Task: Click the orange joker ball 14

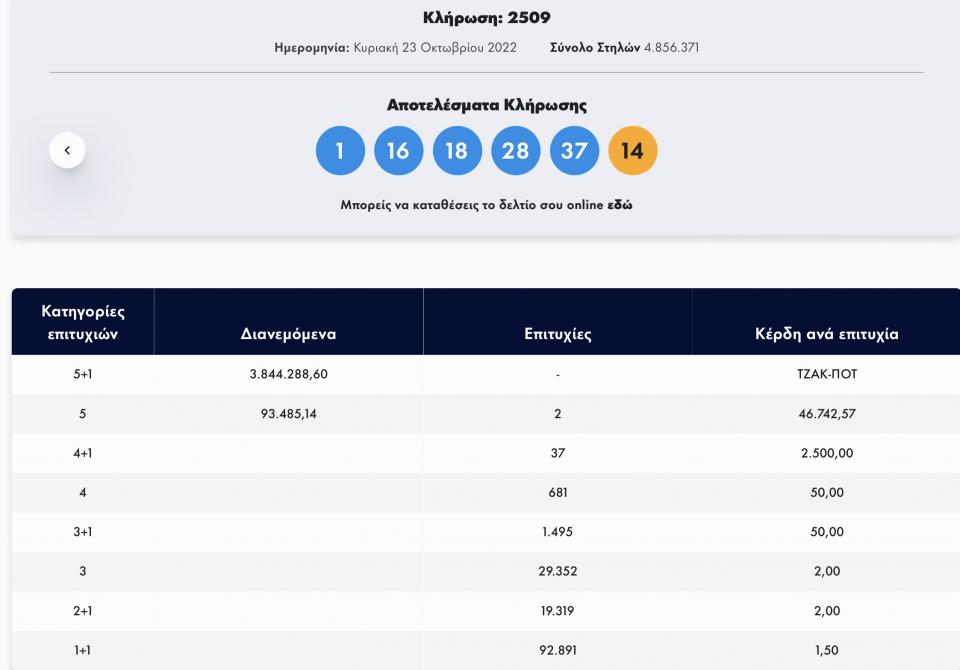Action: pyautogui.click(x=632, y=151)
